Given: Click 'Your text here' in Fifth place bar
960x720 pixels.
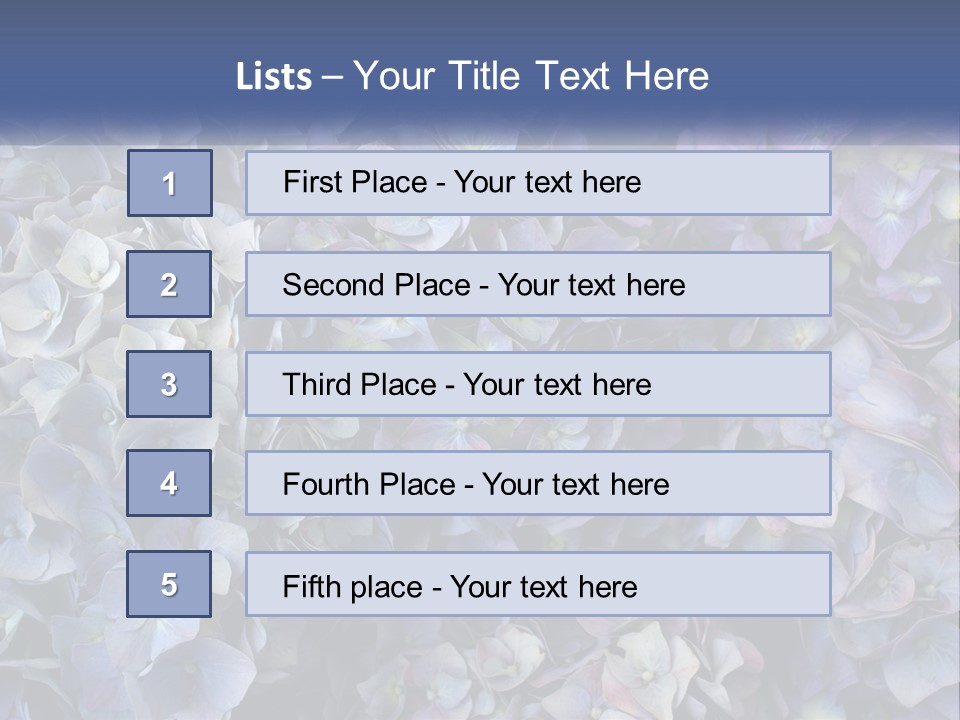Looking at the screenshot, I should (x=543, y=586).
